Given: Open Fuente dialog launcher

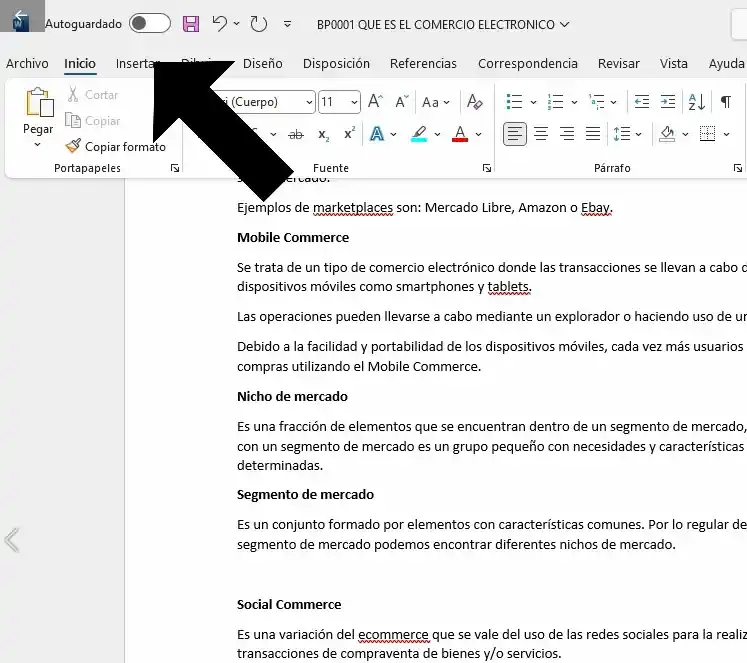Looking at the screenshot, I should pyautogui.click(x=487, y=168).
